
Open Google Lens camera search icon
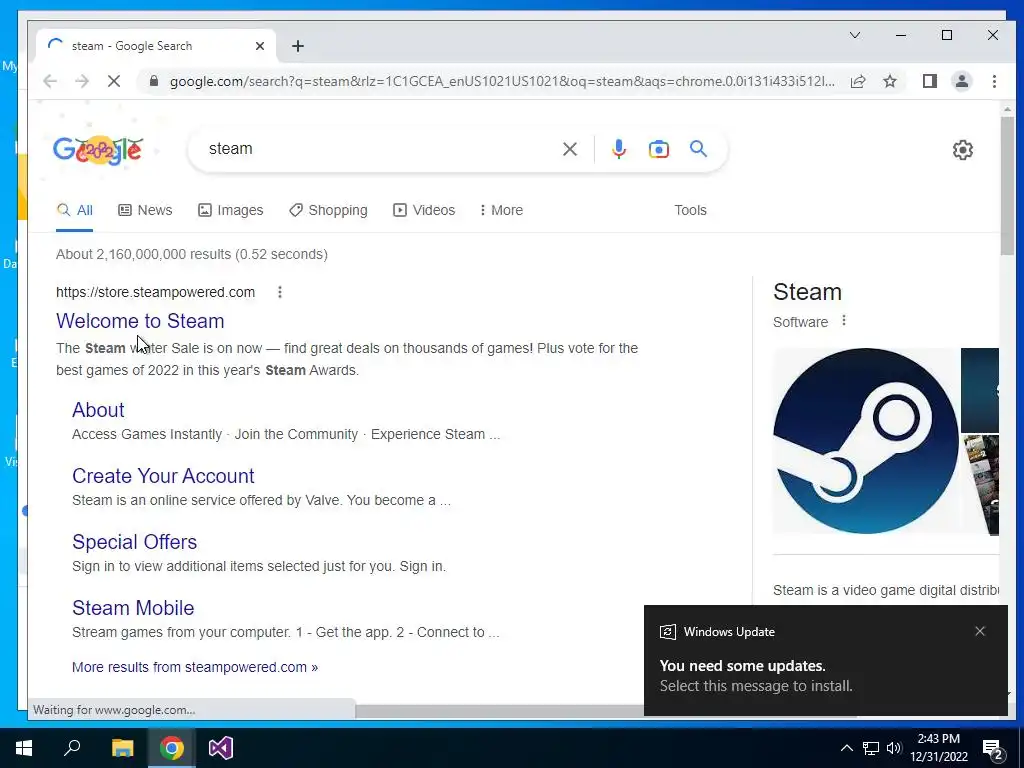pyautogui.click(x=658, y=149)
